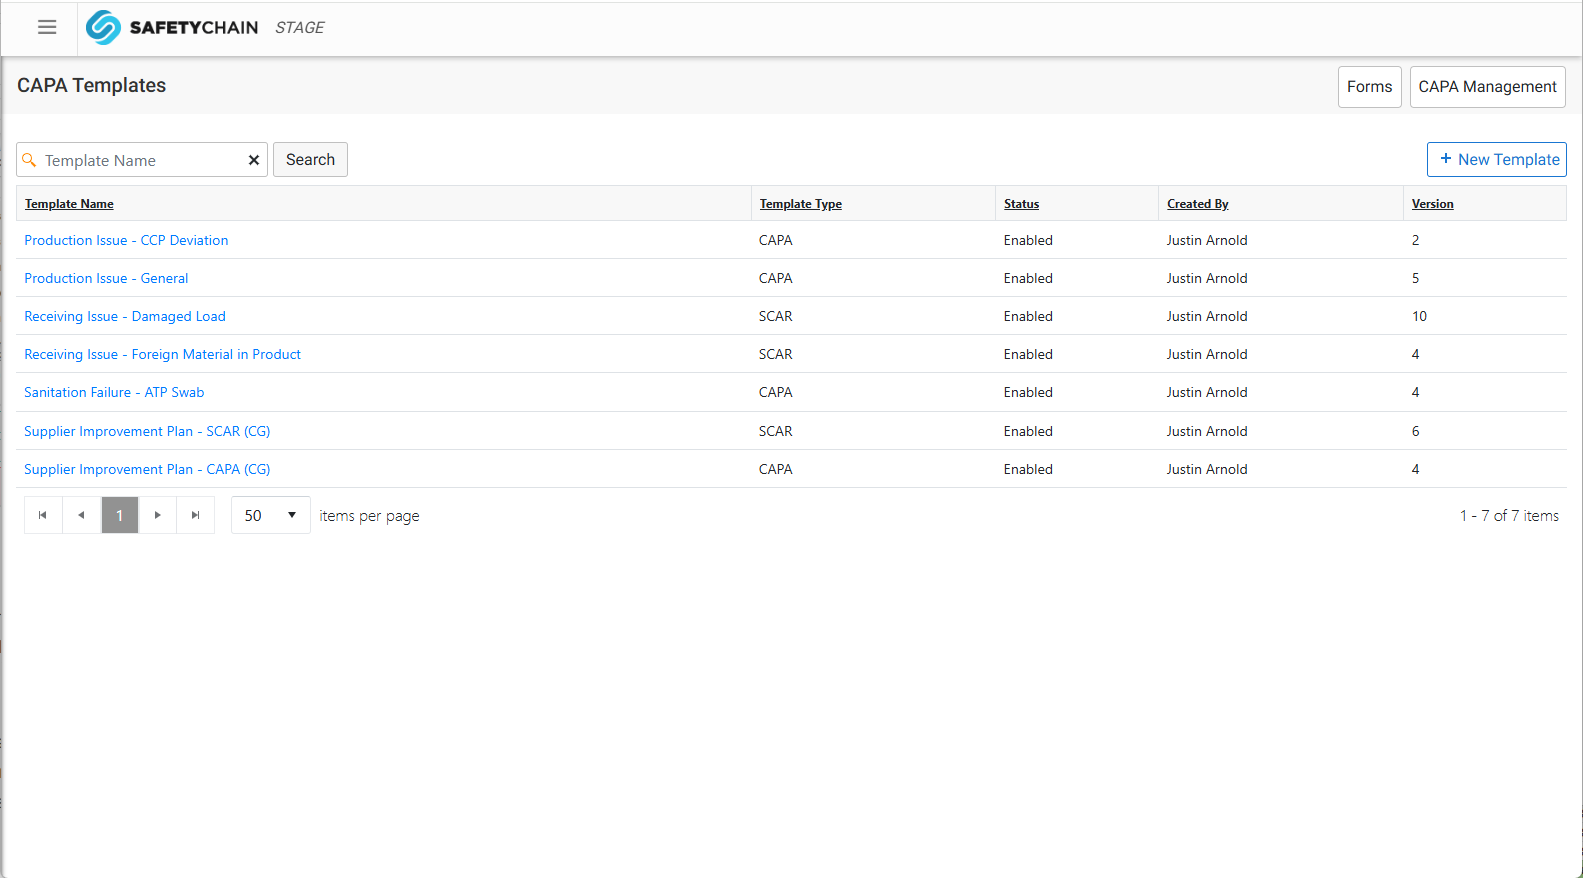Sort by Template Name column
This screenshot has width=1583, height=878.
click(x=69, y=204)
